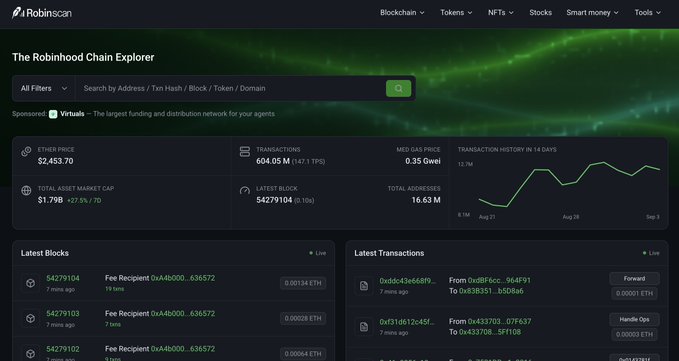
Task: Click the 0.00001 ETH transaction value badge
Action: (634, 293)
